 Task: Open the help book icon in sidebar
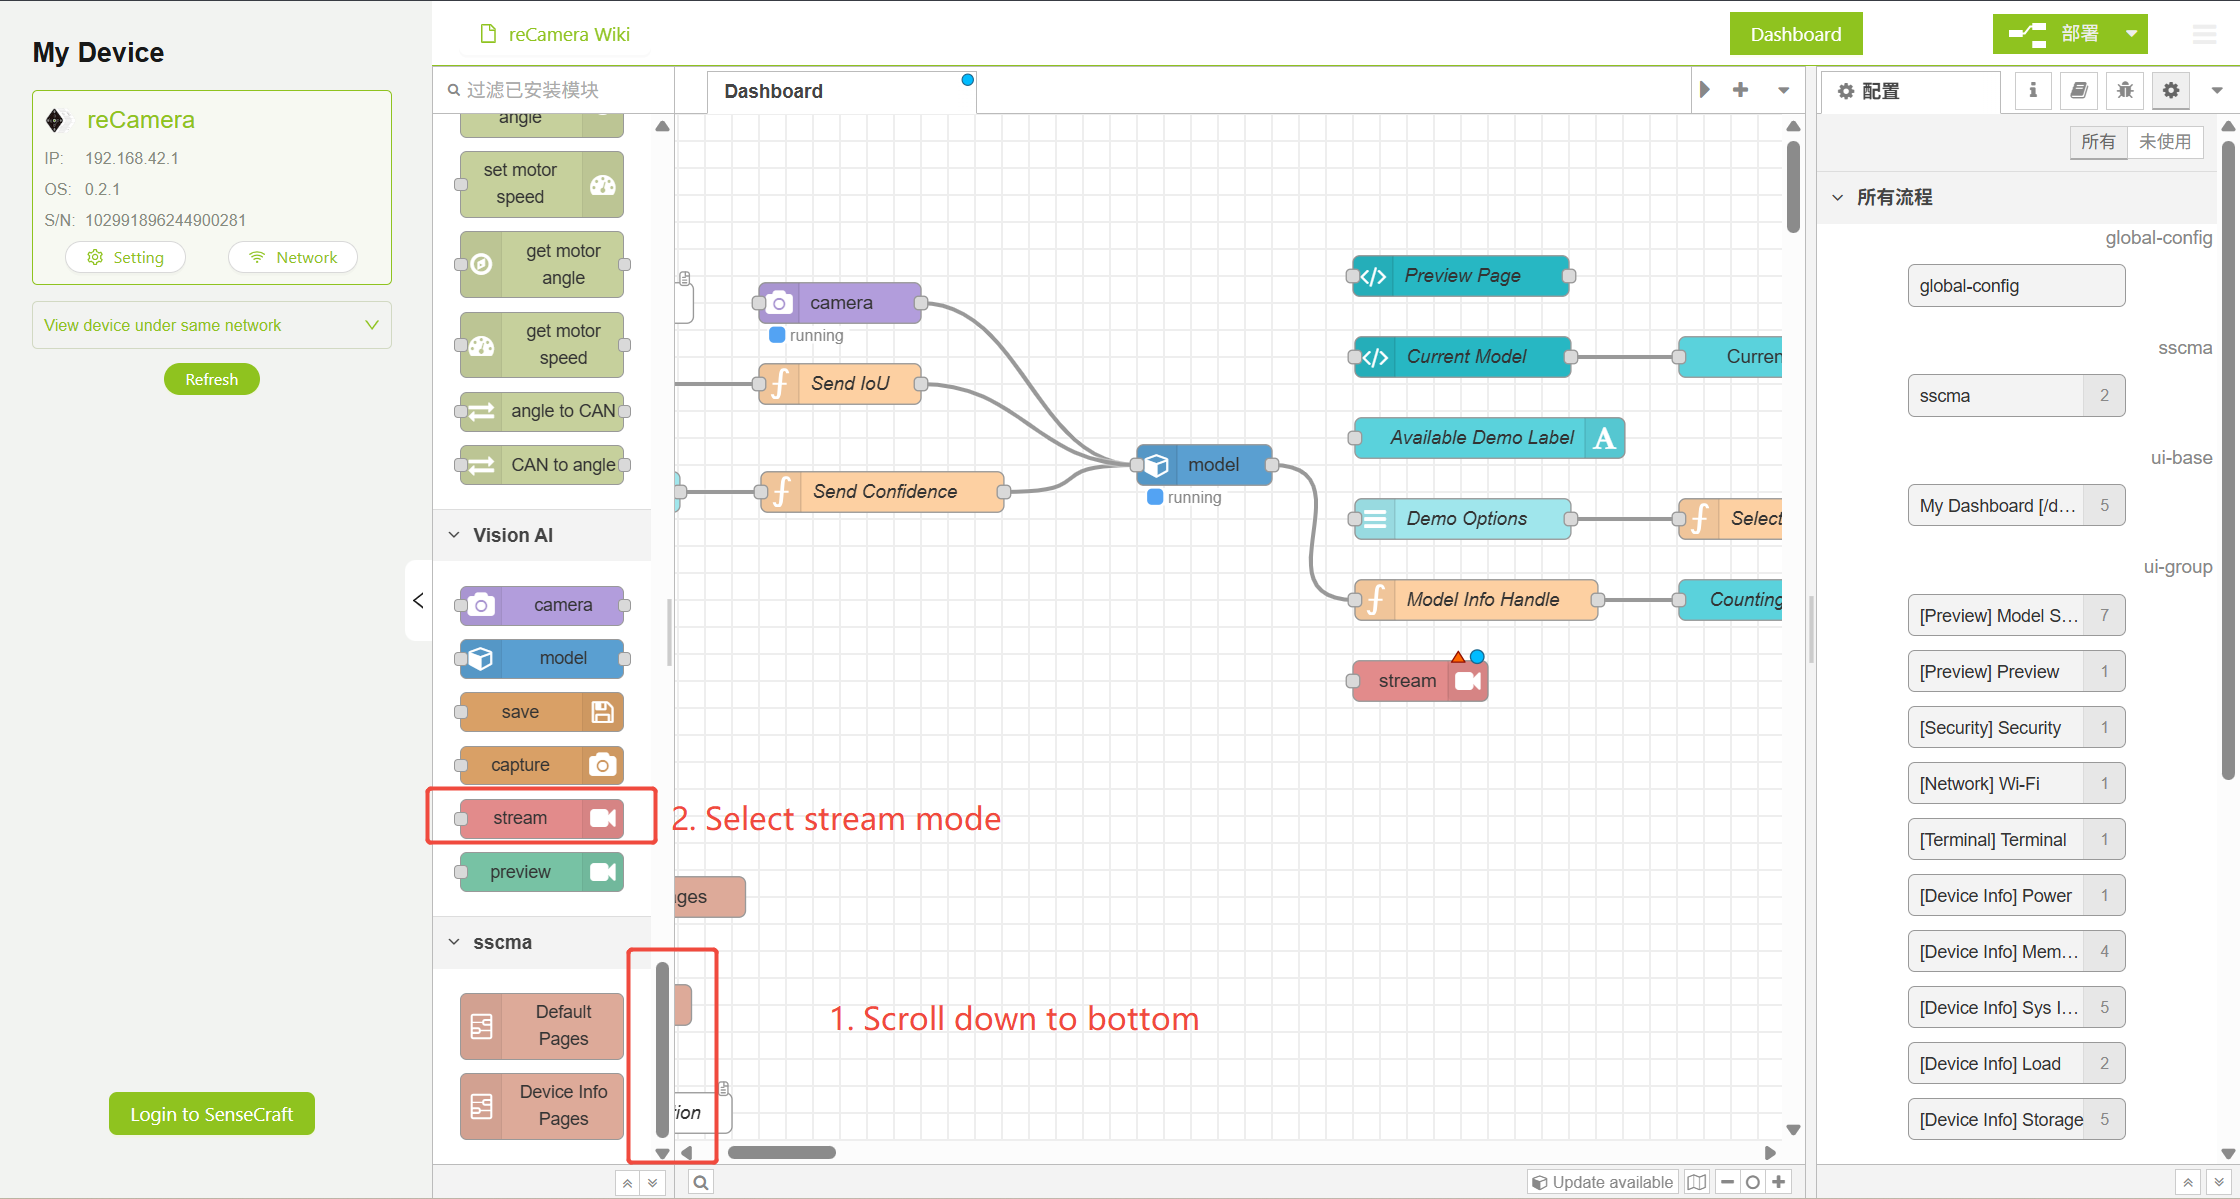(x=2078, y=91)
